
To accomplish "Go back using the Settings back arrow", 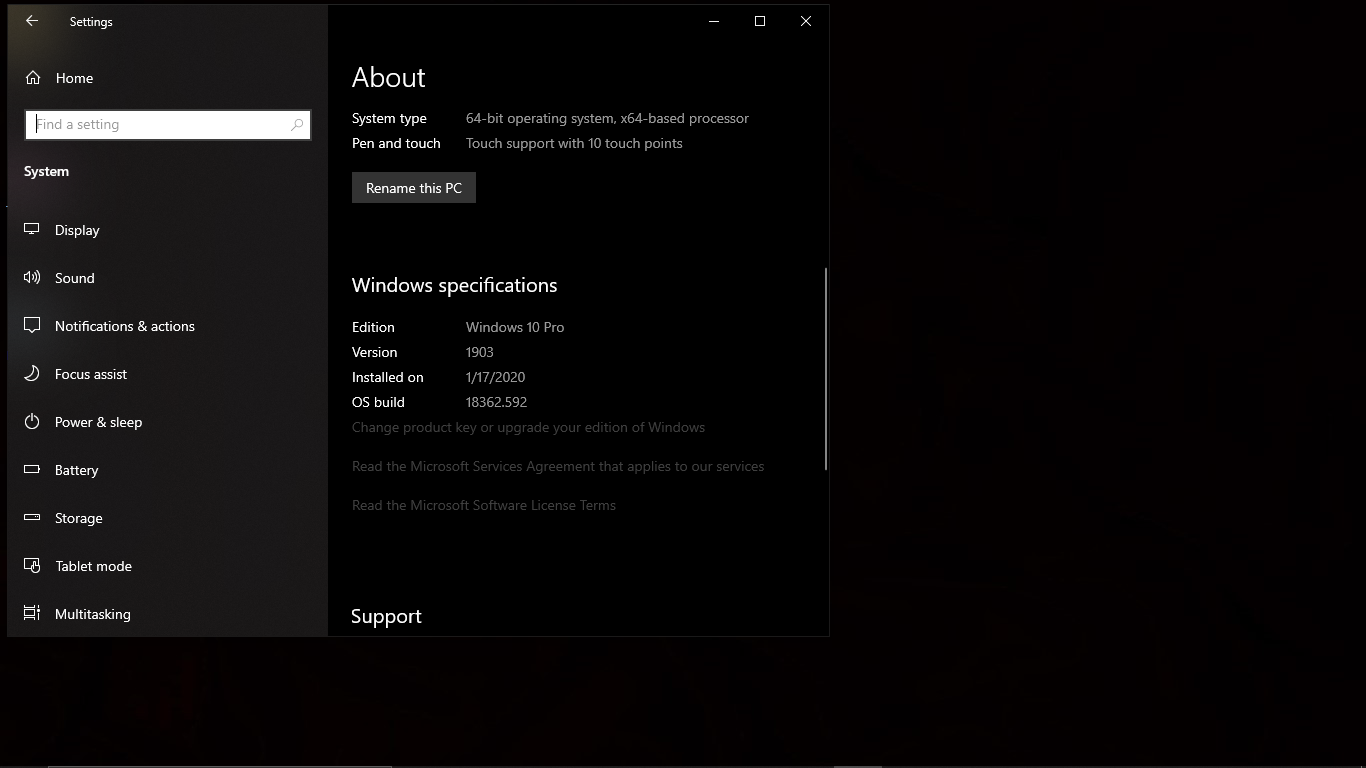I will pos(32,21).
